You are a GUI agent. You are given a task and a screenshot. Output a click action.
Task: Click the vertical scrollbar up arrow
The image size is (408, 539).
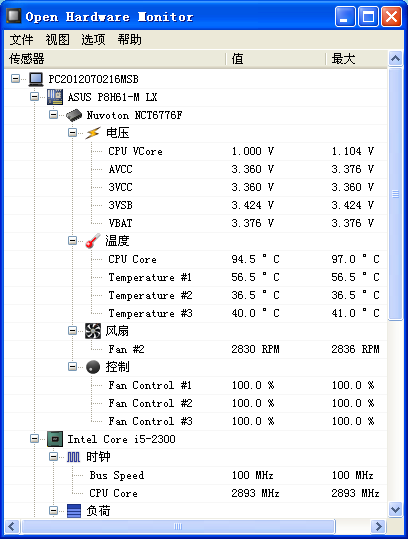(x=395, y=58)
